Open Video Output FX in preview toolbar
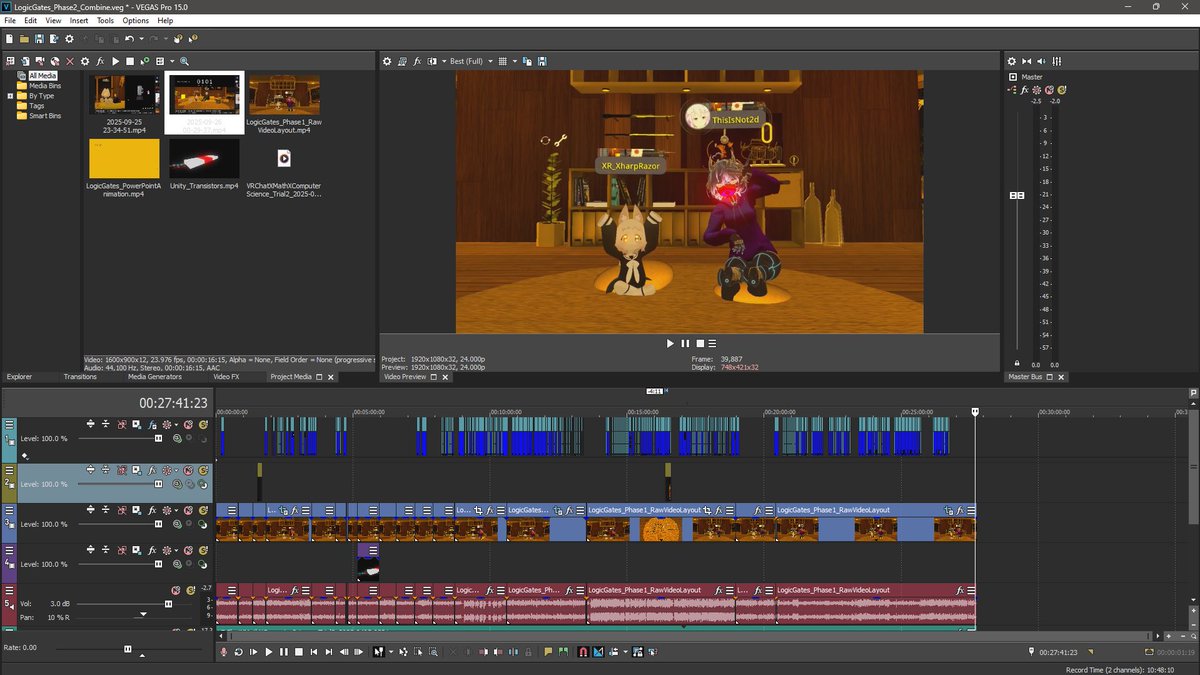Viewport: 1200px width, 675px height. click(417, 61)
